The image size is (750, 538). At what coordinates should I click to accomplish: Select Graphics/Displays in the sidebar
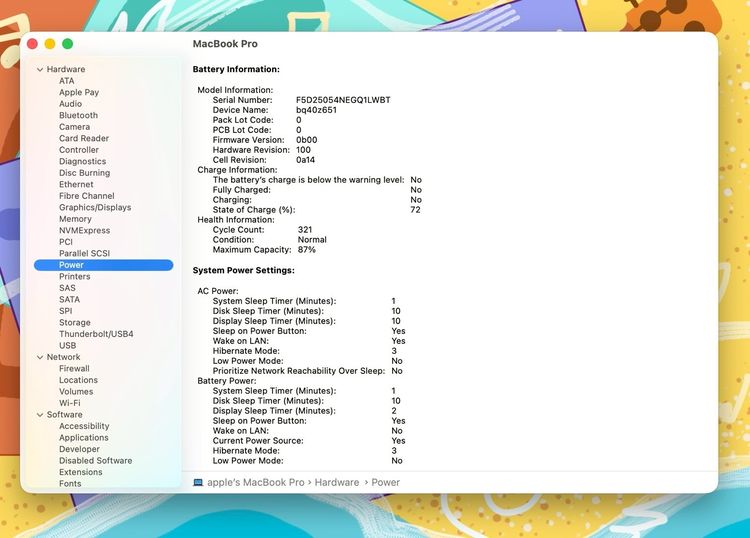[95, 208]
